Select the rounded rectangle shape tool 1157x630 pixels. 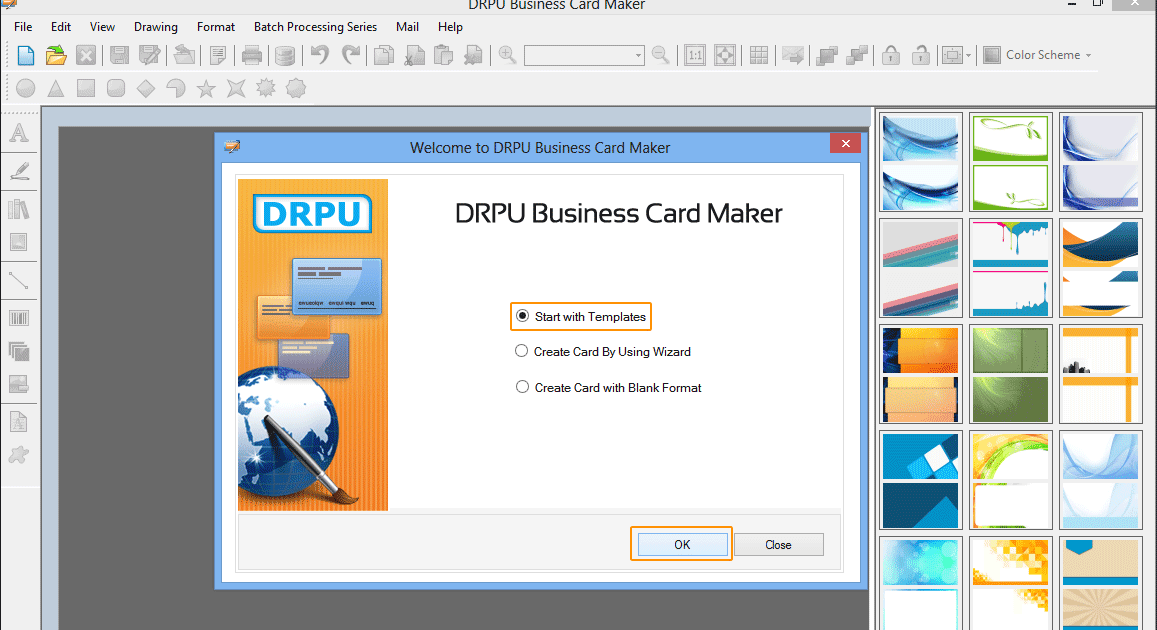(116, 89)
